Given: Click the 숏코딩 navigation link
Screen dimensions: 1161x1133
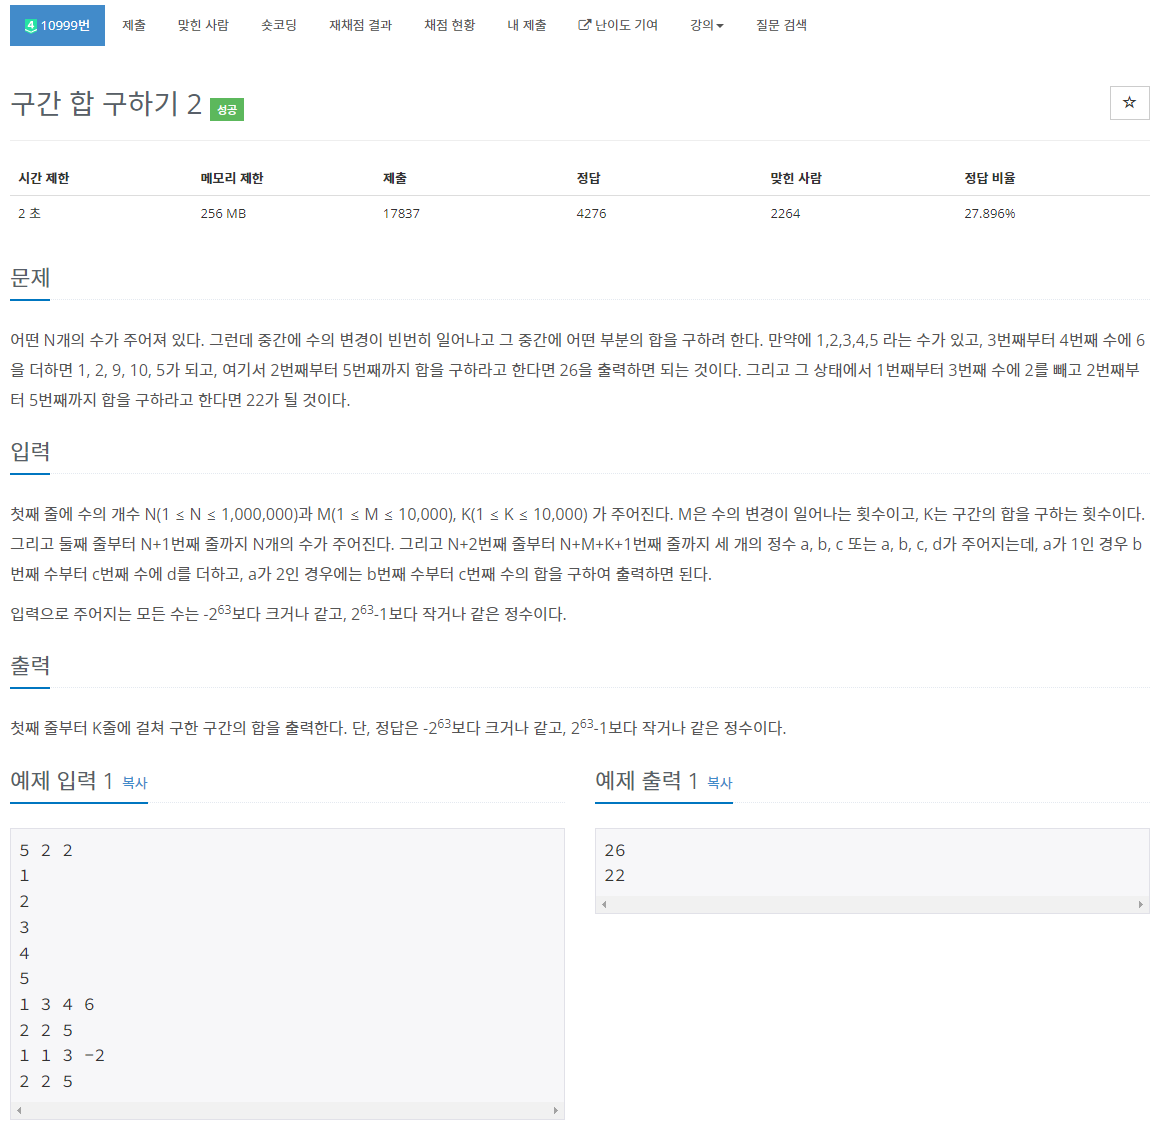Looking at the screenshot, I should click(x=278, y=25).
